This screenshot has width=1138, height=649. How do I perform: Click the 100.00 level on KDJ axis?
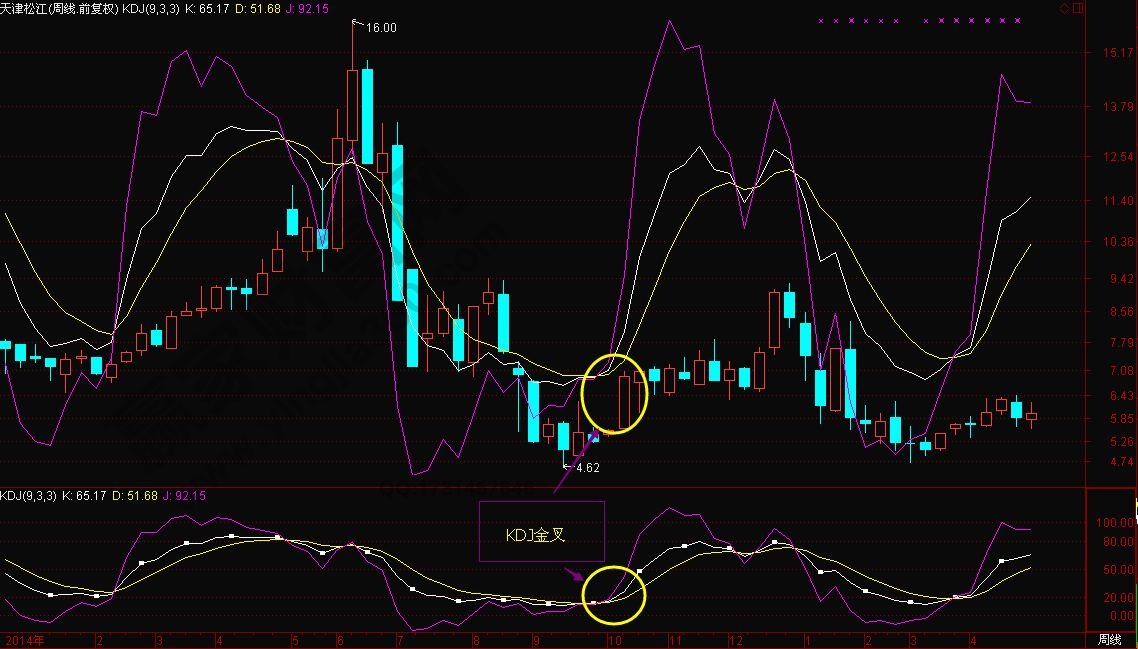[x=1115, y=523]
